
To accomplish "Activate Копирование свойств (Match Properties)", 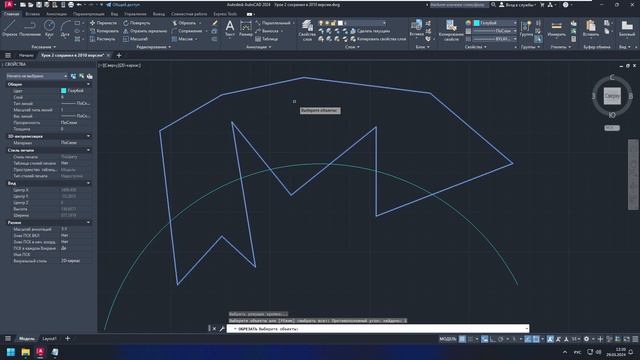I will 451,30.
